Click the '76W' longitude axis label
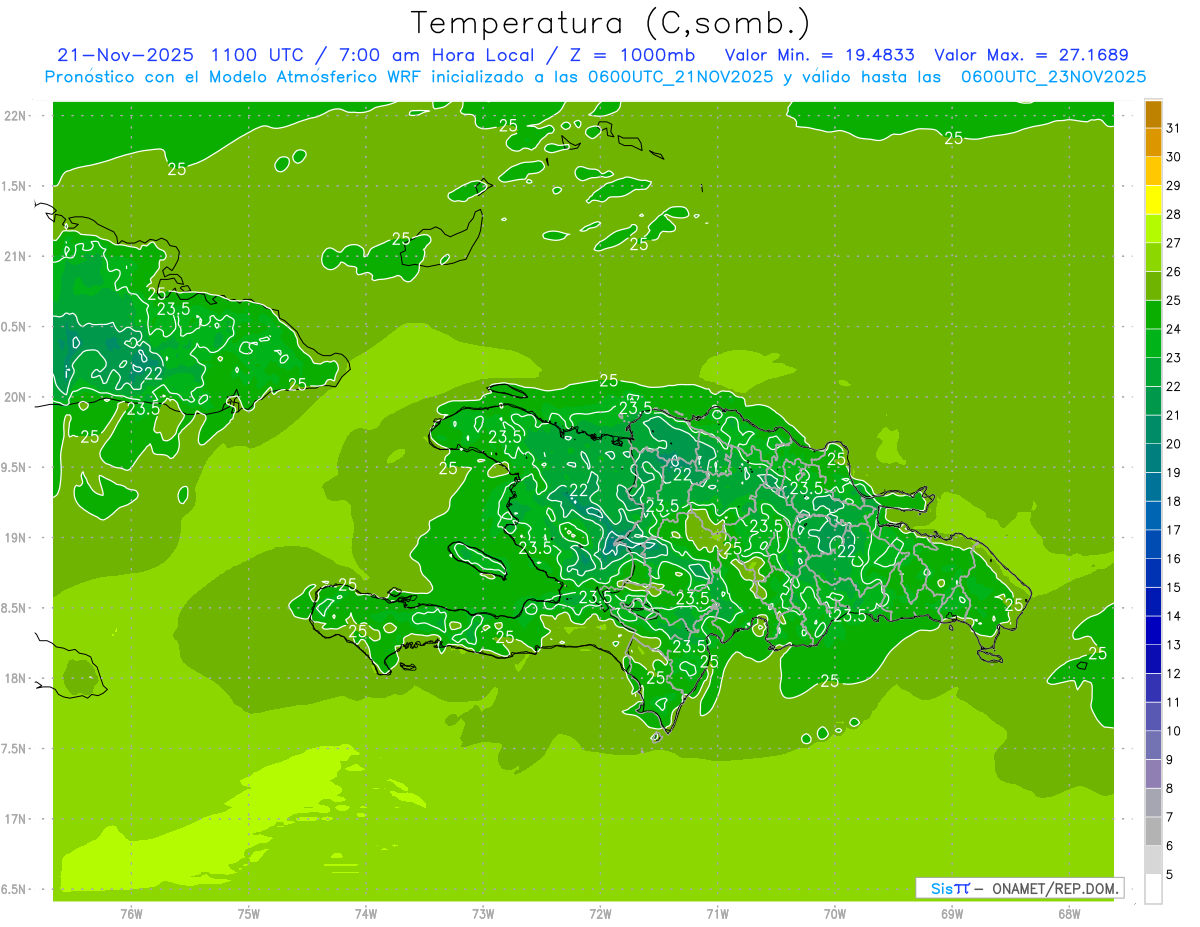The image size is (1200, 927). click(131, 914)
